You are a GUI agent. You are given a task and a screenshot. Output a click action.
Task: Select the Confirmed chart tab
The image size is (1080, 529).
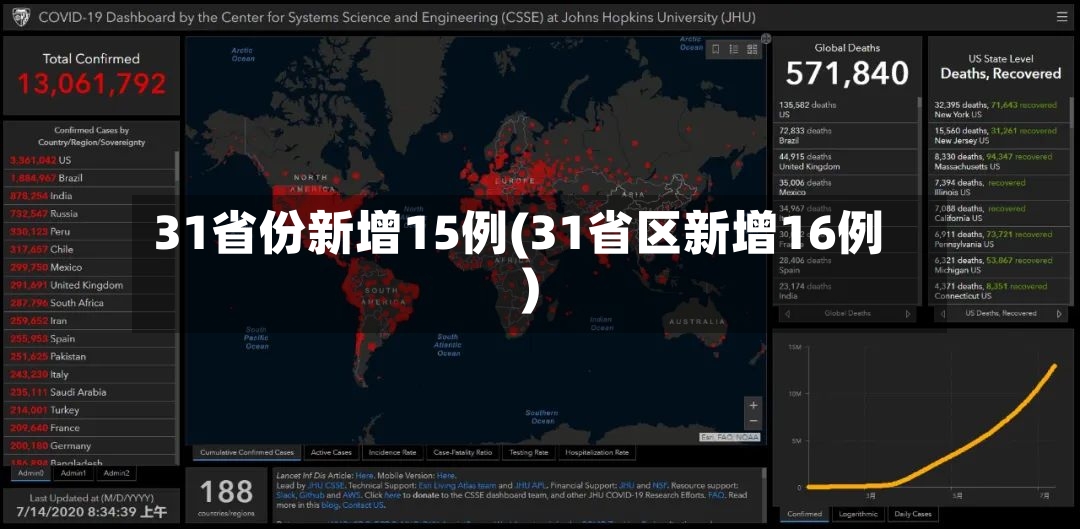(x=804, y=514)
